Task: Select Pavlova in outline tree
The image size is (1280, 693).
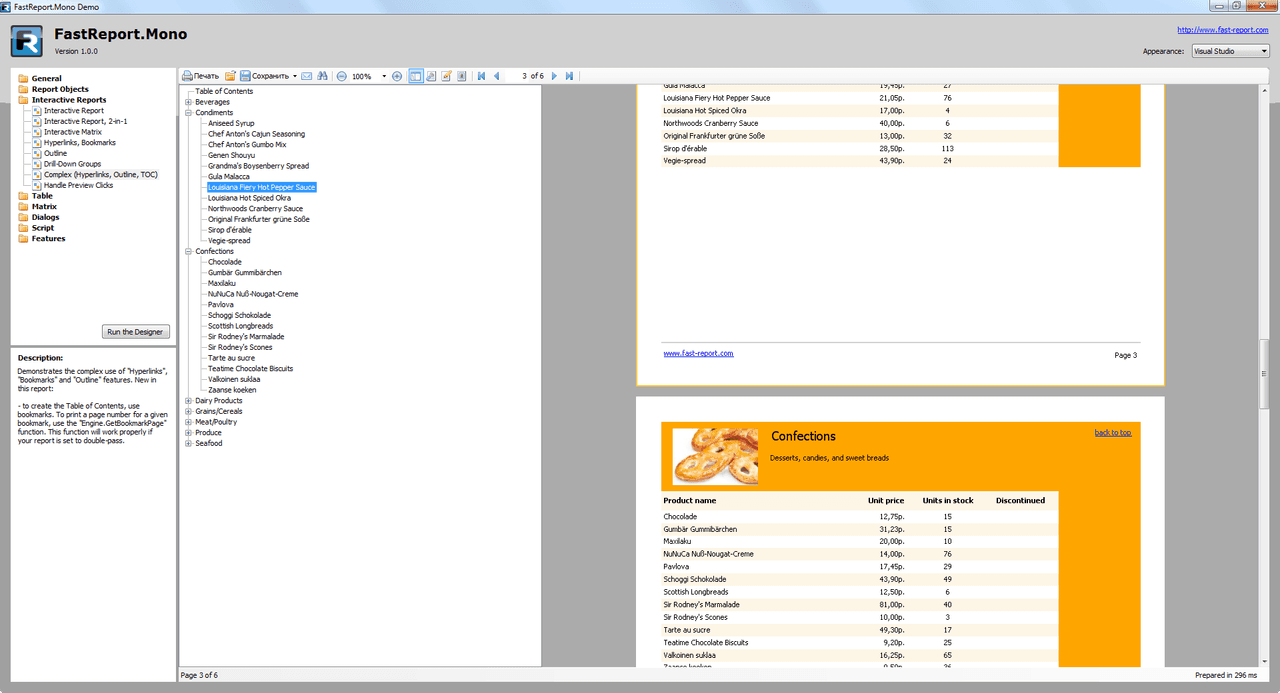Action: point(220,305)
